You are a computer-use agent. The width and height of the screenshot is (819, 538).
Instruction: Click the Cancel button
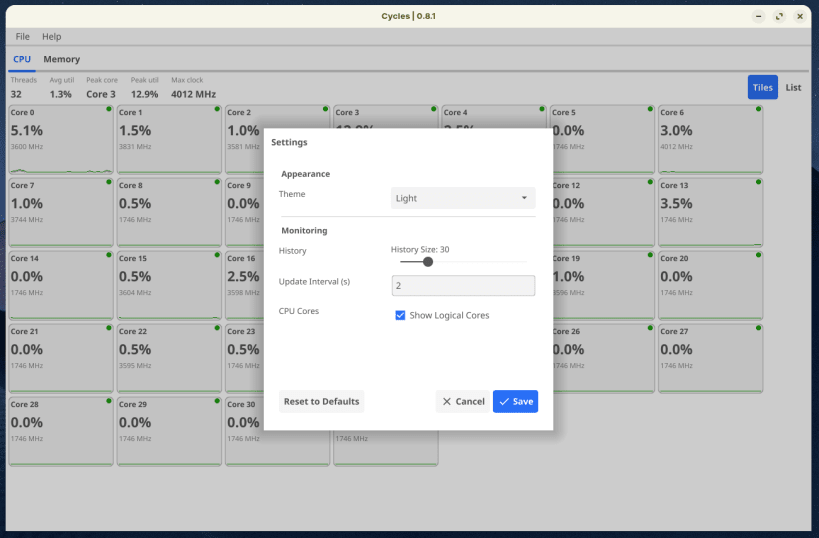click(463, 401)
